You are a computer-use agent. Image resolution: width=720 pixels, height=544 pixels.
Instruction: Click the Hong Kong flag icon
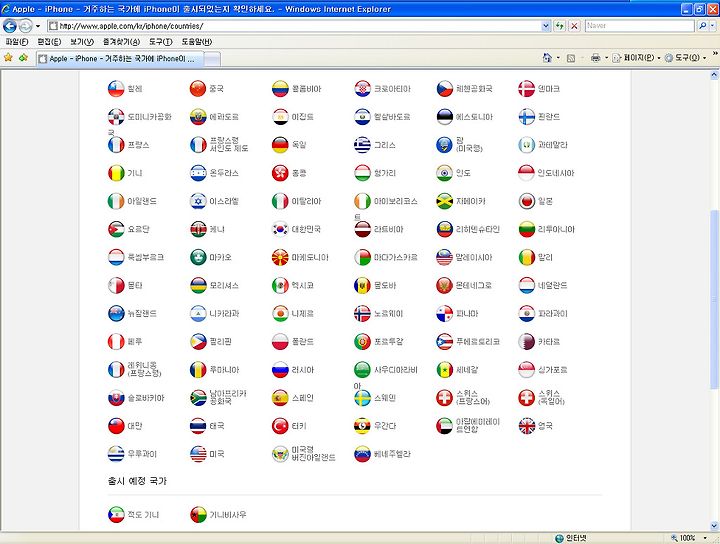[280, 173]
